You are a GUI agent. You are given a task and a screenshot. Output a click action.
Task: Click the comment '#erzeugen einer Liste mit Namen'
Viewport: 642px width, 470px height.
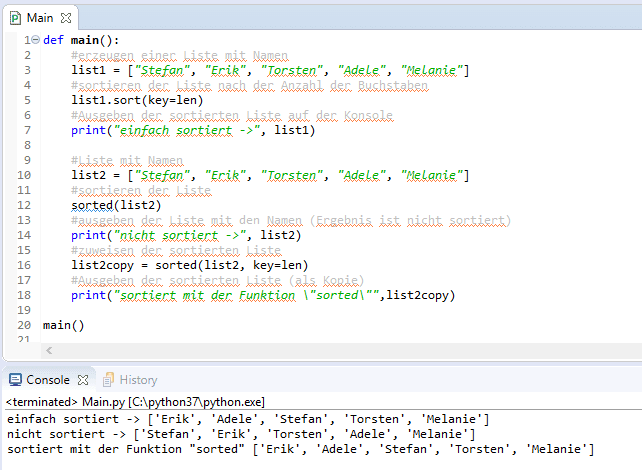pyautogui.click(x=180, y=55)
